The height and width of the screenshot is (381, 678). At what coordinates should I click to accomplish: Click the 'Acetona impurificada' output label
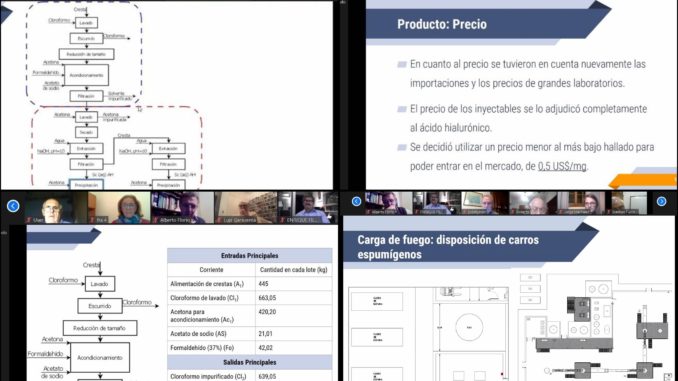(x=114, y=117)
